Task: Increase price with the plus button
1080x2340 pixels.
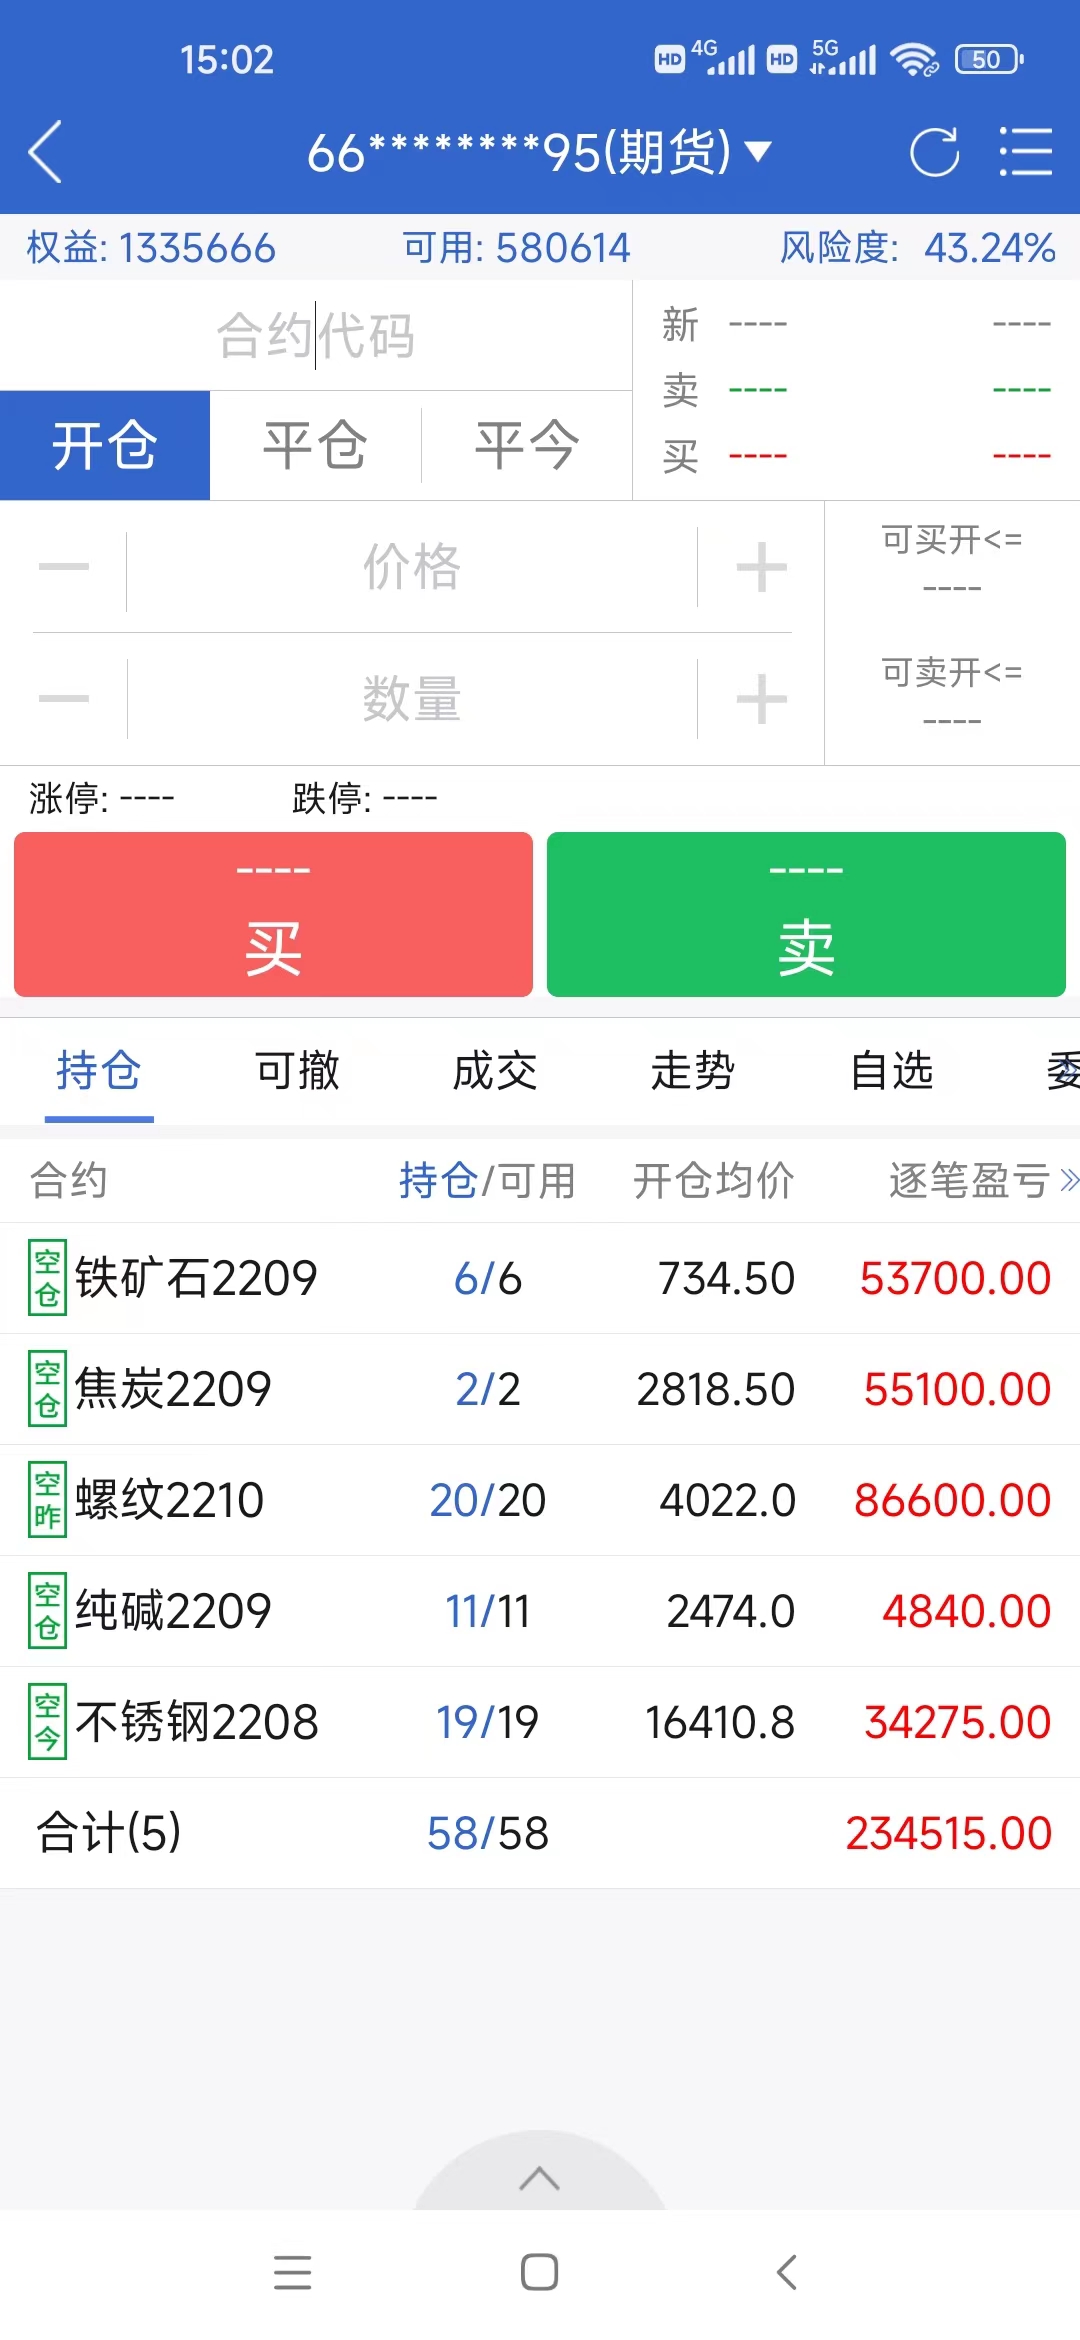Action: click(761, 567)
